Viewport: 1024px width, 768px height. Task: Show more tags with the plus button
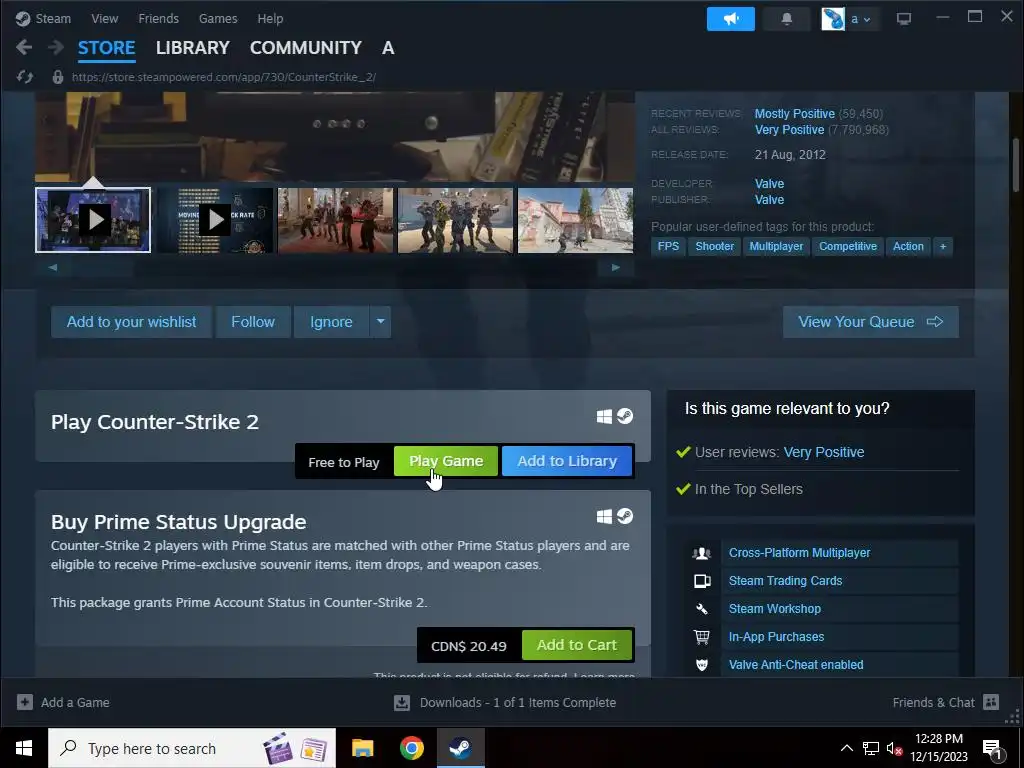pyautogui.click(x=942, y=246)
